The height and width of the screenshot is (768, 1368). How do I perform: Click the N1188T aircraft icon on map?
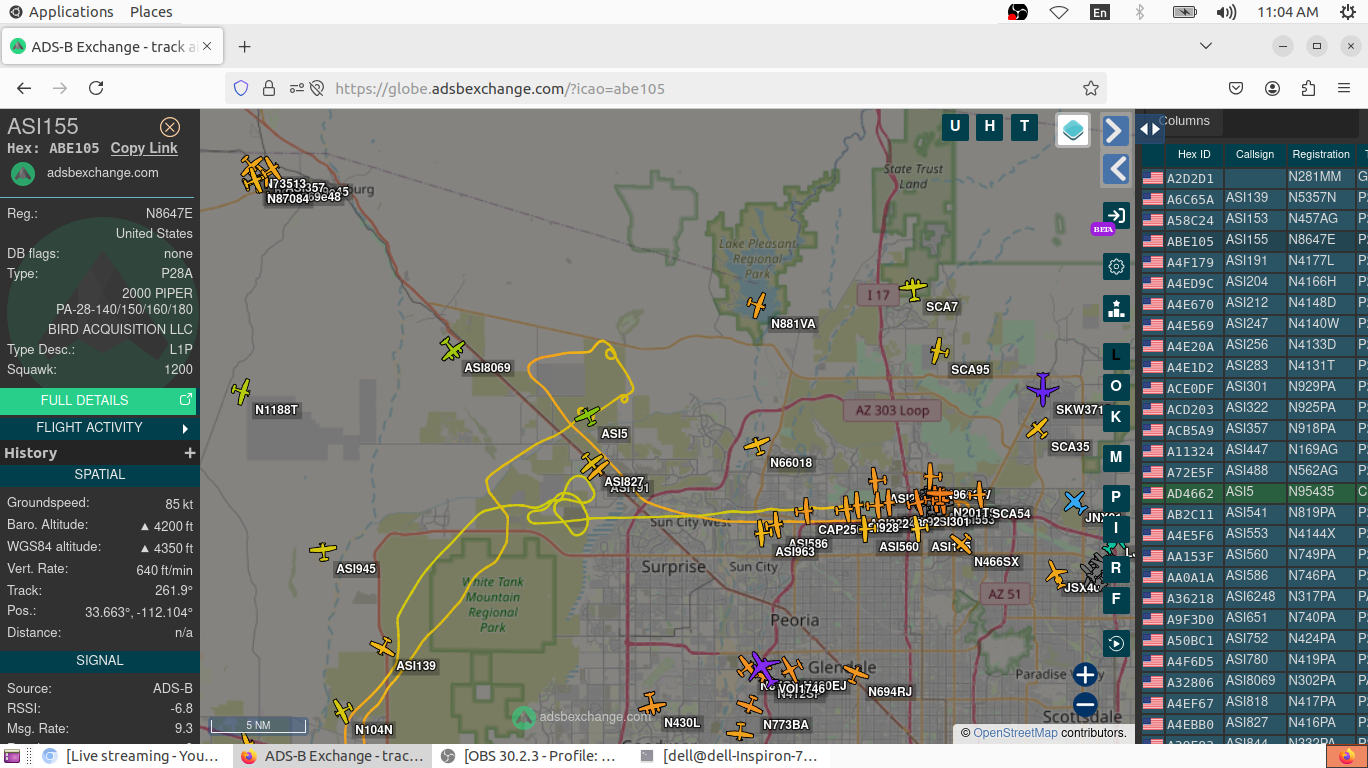241,391
